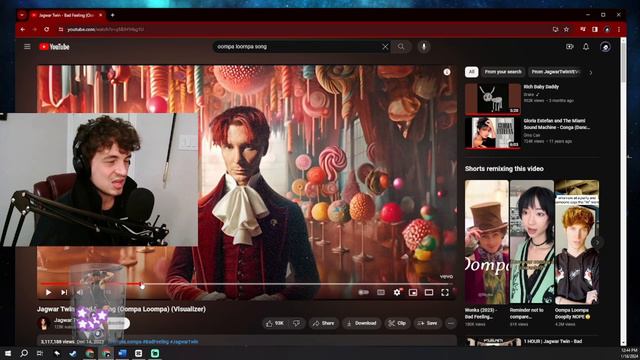Skip to the next video
The image size is (640, 360).
pyautogui.click(x=64, y=292)
